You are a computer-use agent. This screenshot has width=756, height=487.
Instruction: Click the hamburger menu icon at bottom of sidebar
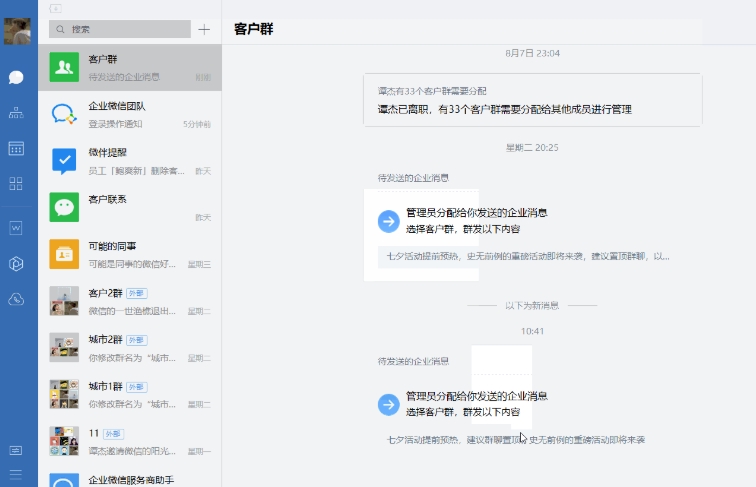[x=16, y=473]
